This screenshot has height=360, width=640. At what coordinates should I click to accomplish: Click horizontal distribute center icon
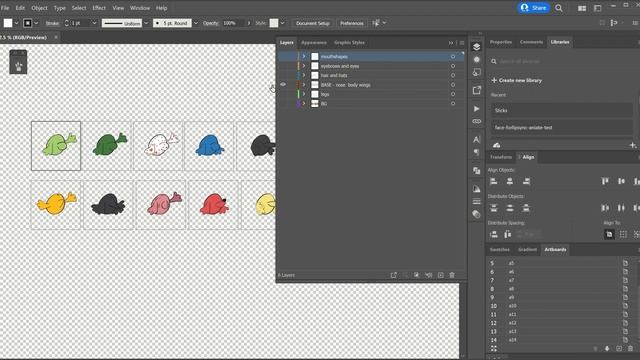tap(621, 208)
